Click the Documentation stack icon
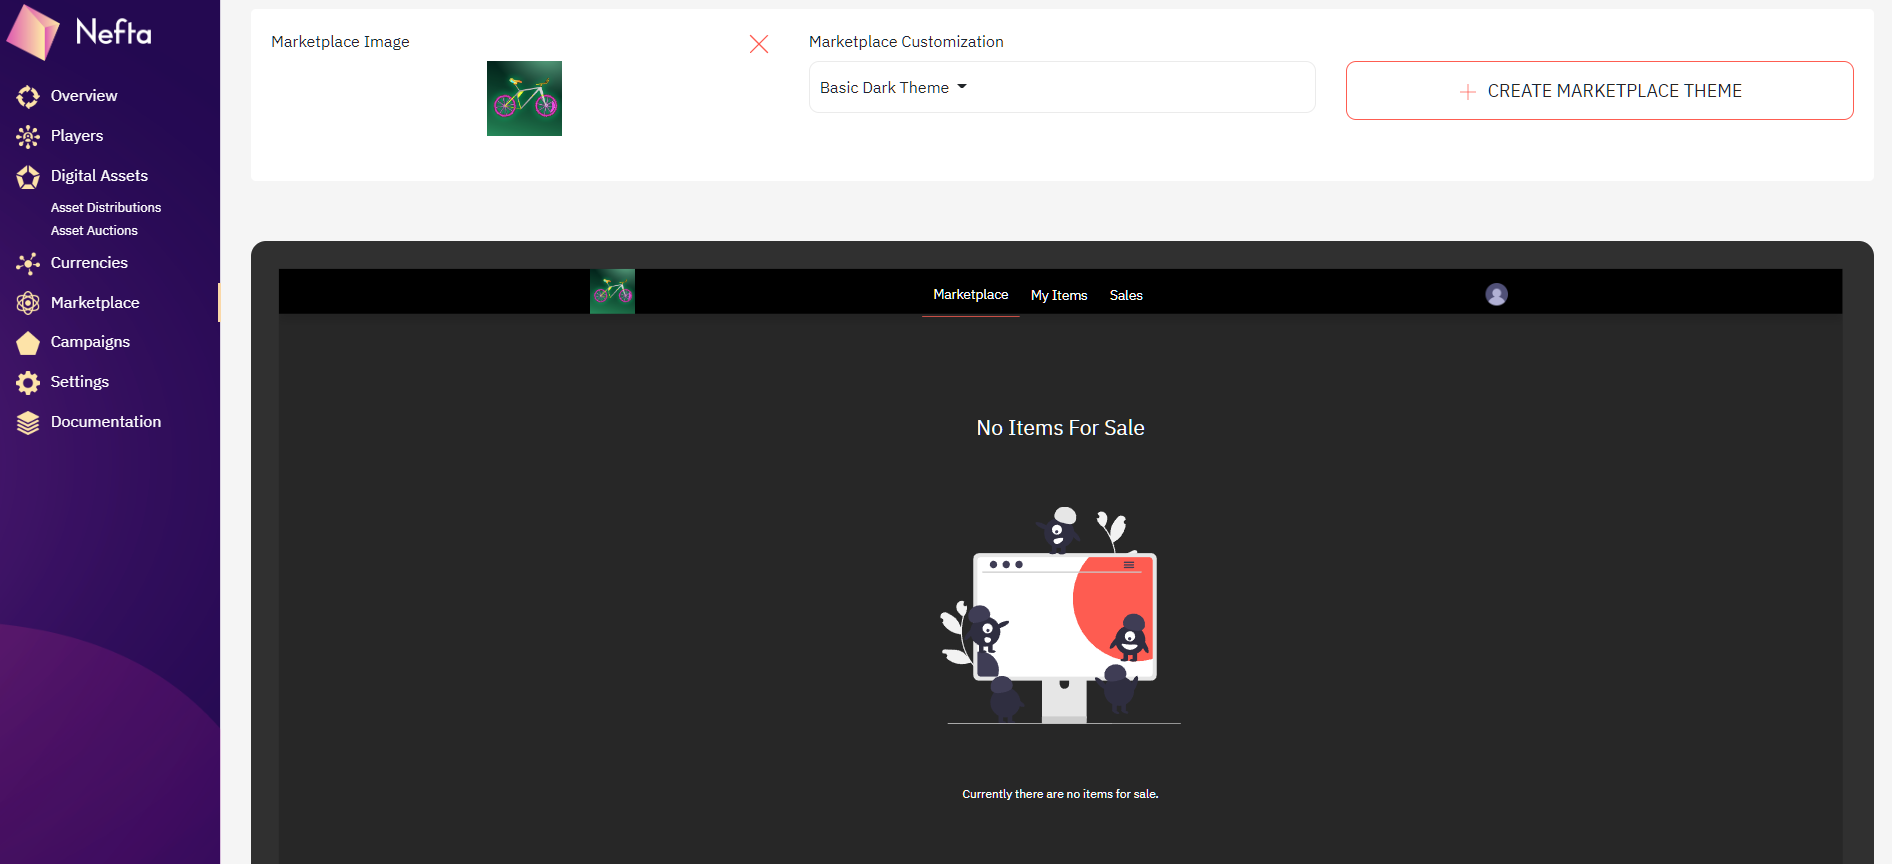 click(28, 423)
